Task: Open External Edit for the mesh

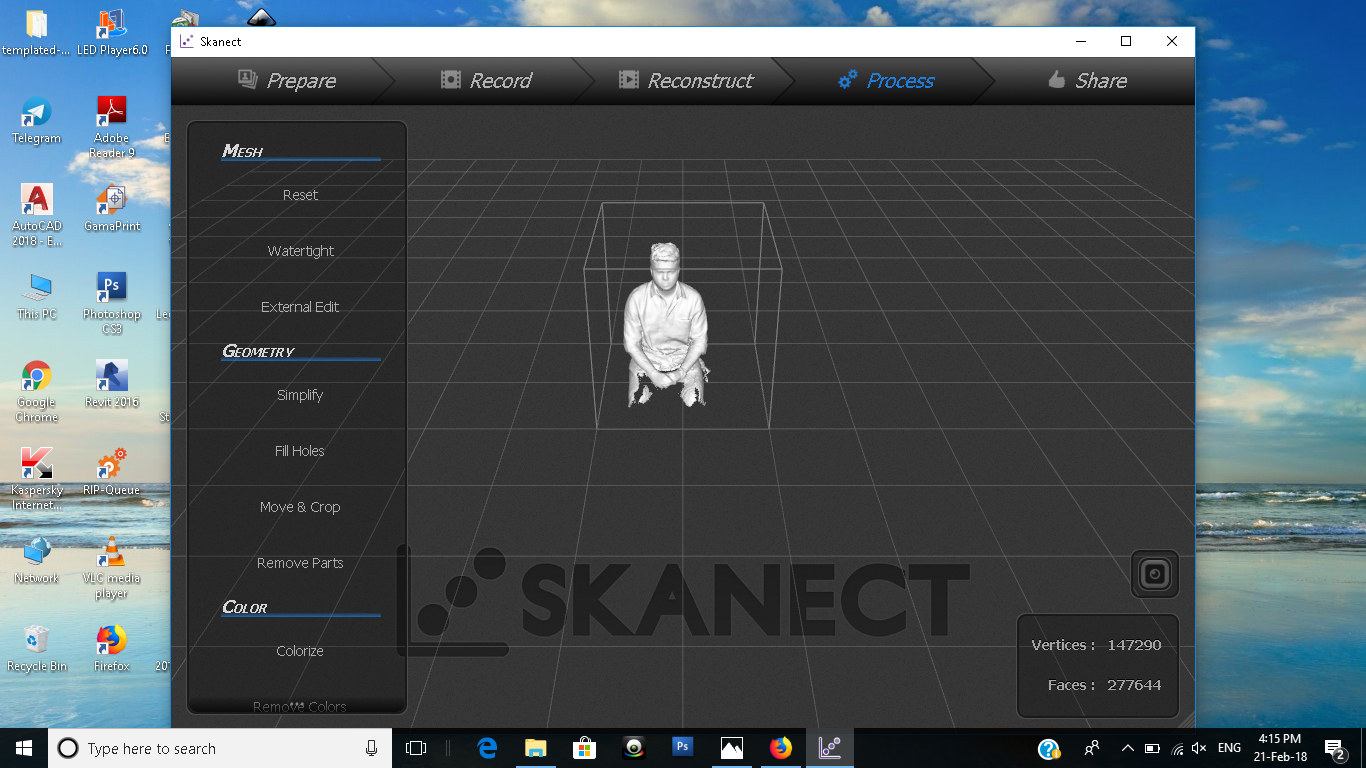Action: coord(300,307)
